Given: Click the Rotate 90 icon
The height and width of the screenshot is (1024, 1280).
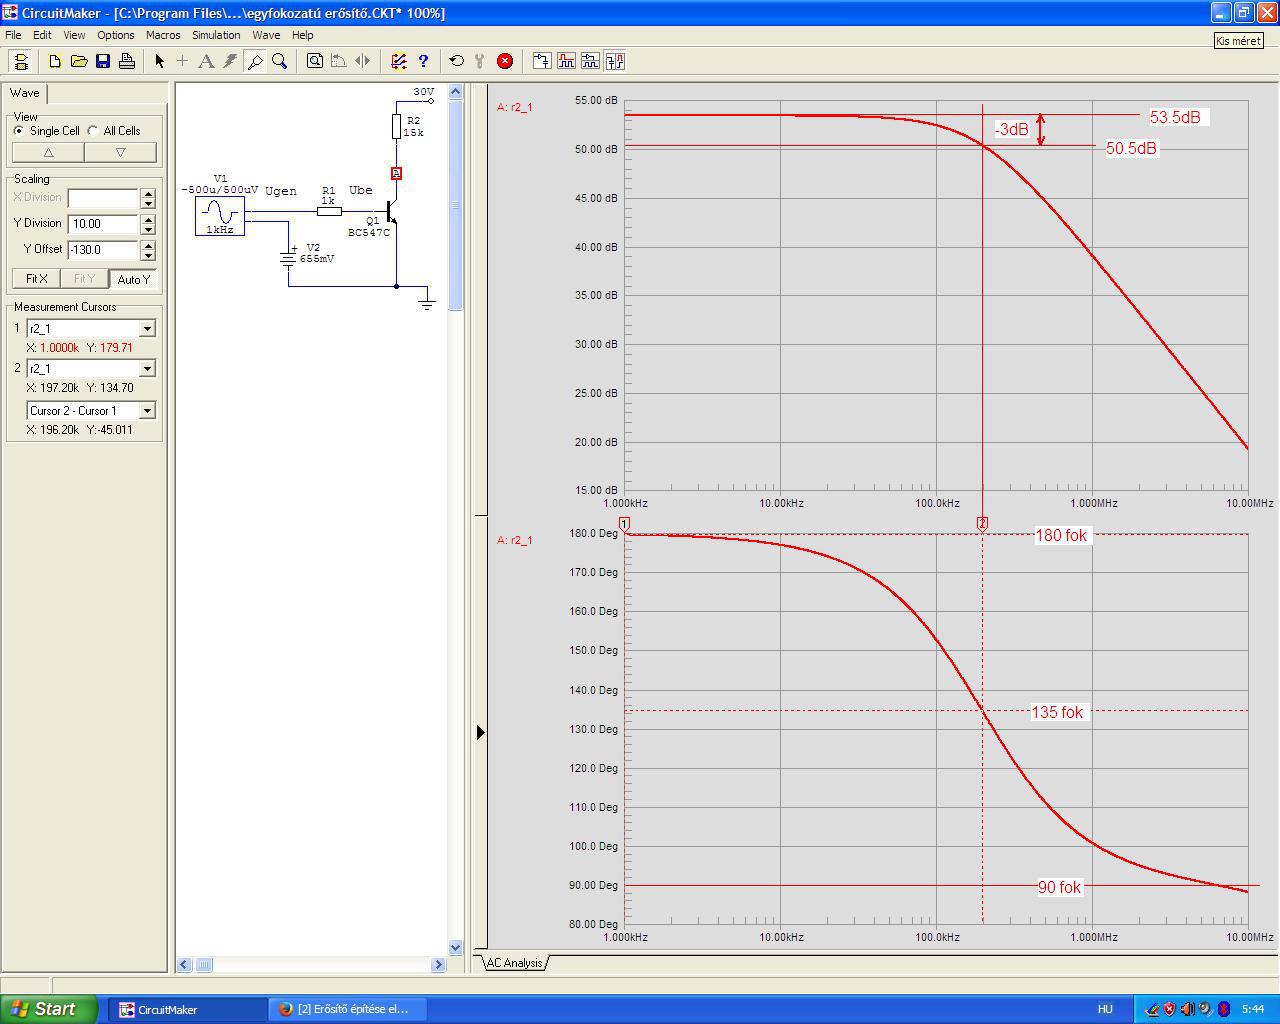Looking at the screenshot, I should tap(338, 61).
